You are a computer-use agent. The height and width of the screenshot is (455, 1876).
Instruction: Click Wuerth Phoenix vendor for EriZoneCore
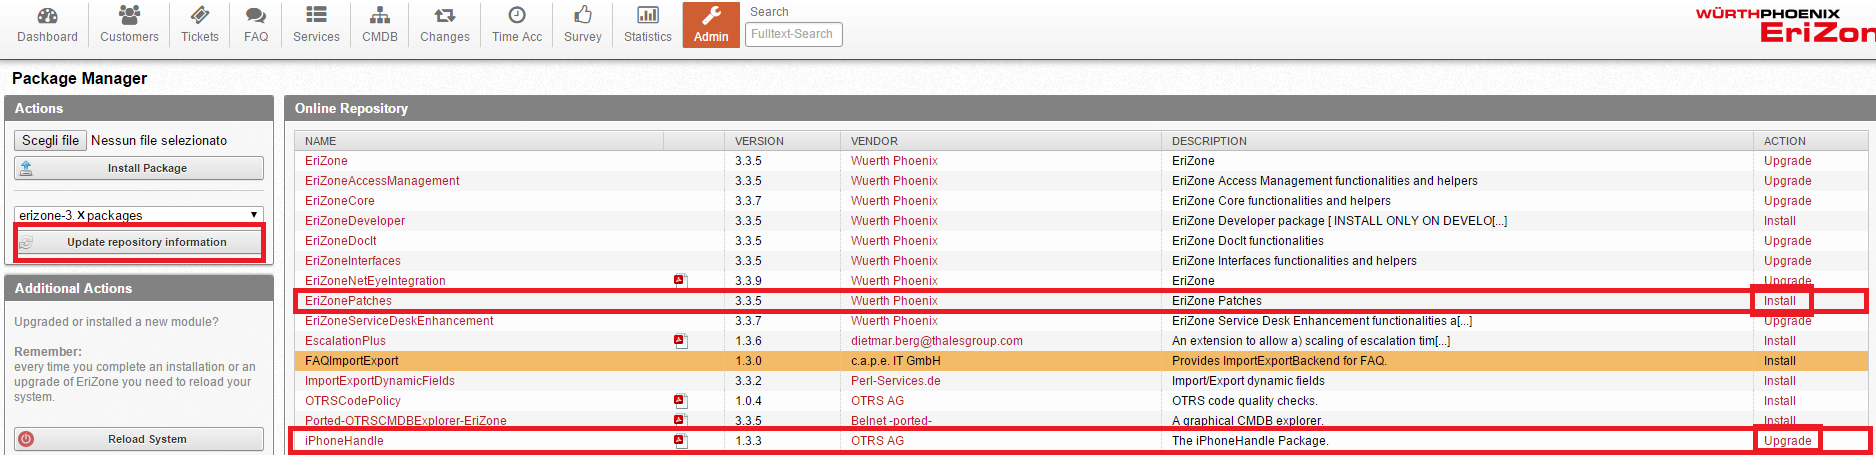point(894,201)
